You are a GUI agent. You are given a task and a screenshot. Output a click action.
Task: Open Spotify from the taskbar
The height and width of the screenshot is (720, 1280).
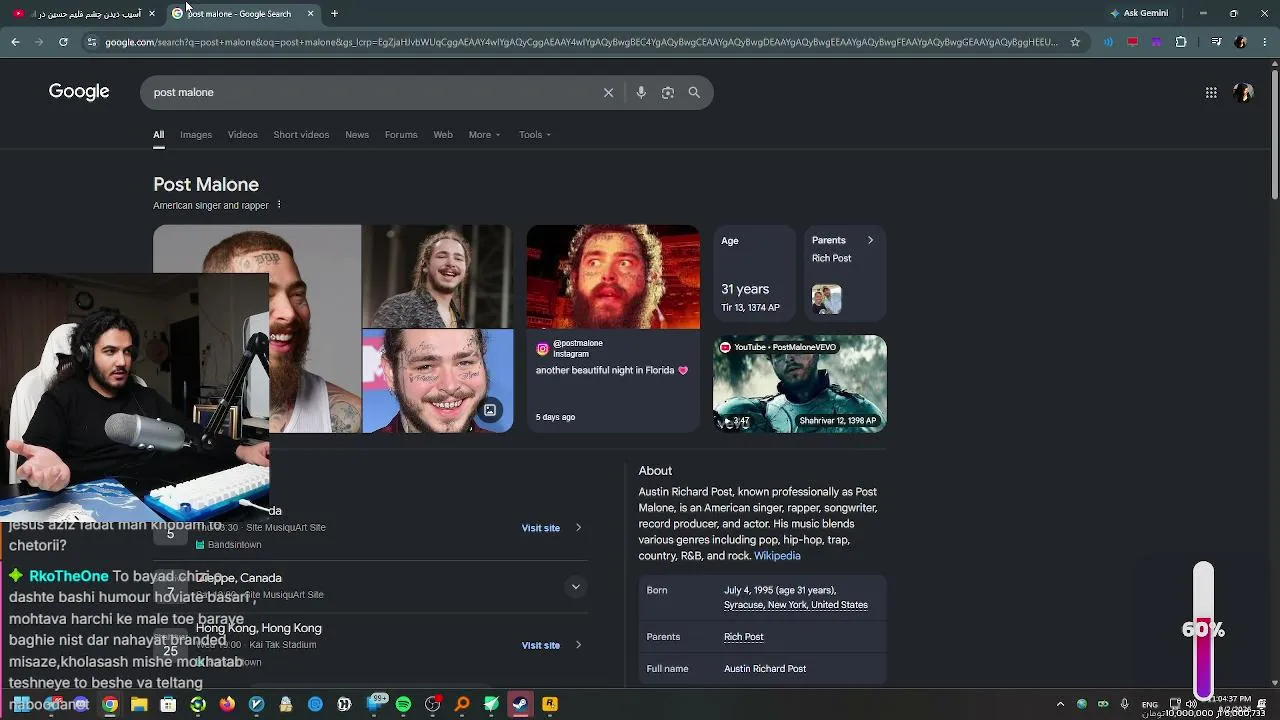point(403,704)
